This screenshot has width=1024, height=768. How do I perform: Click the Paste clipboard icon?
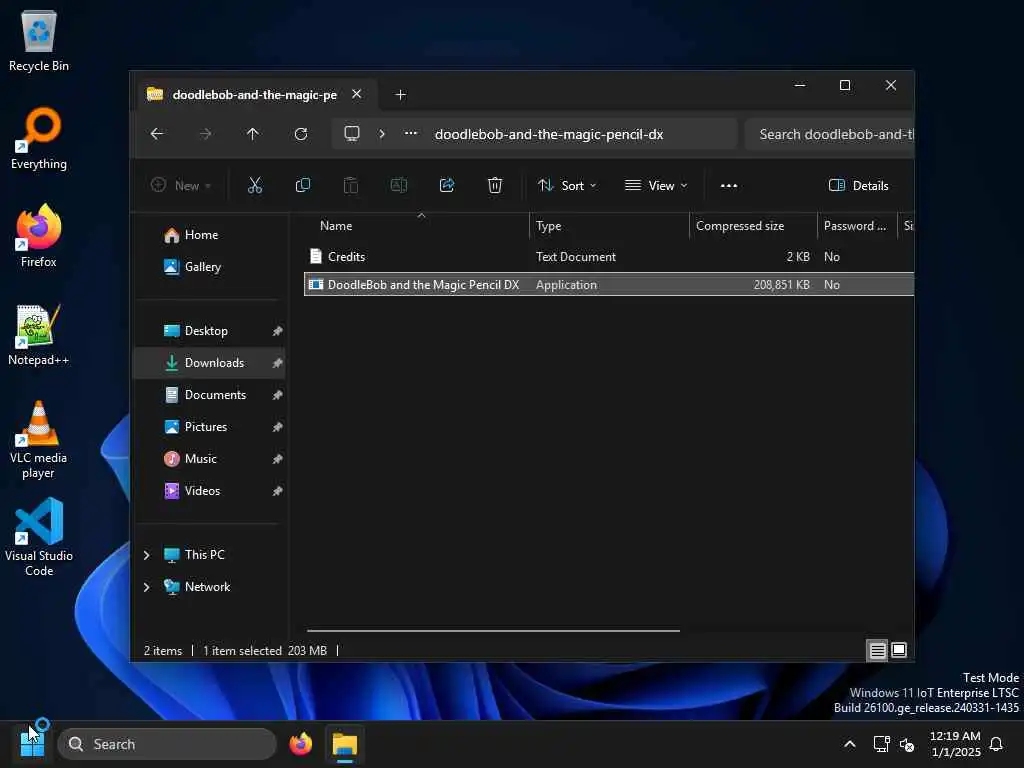click(x=351, y=185)
